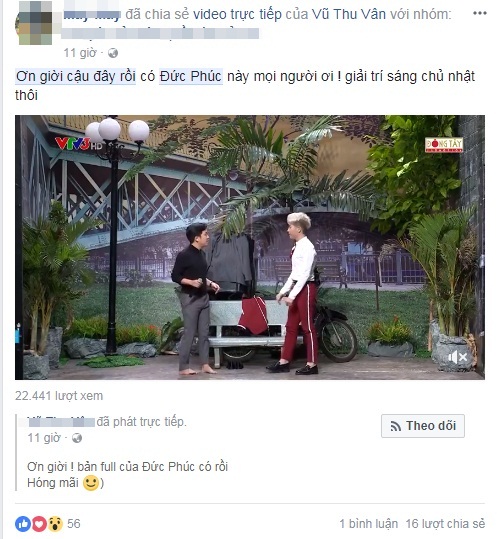Click the heart Love reaction icon

(x=39, y=524)
